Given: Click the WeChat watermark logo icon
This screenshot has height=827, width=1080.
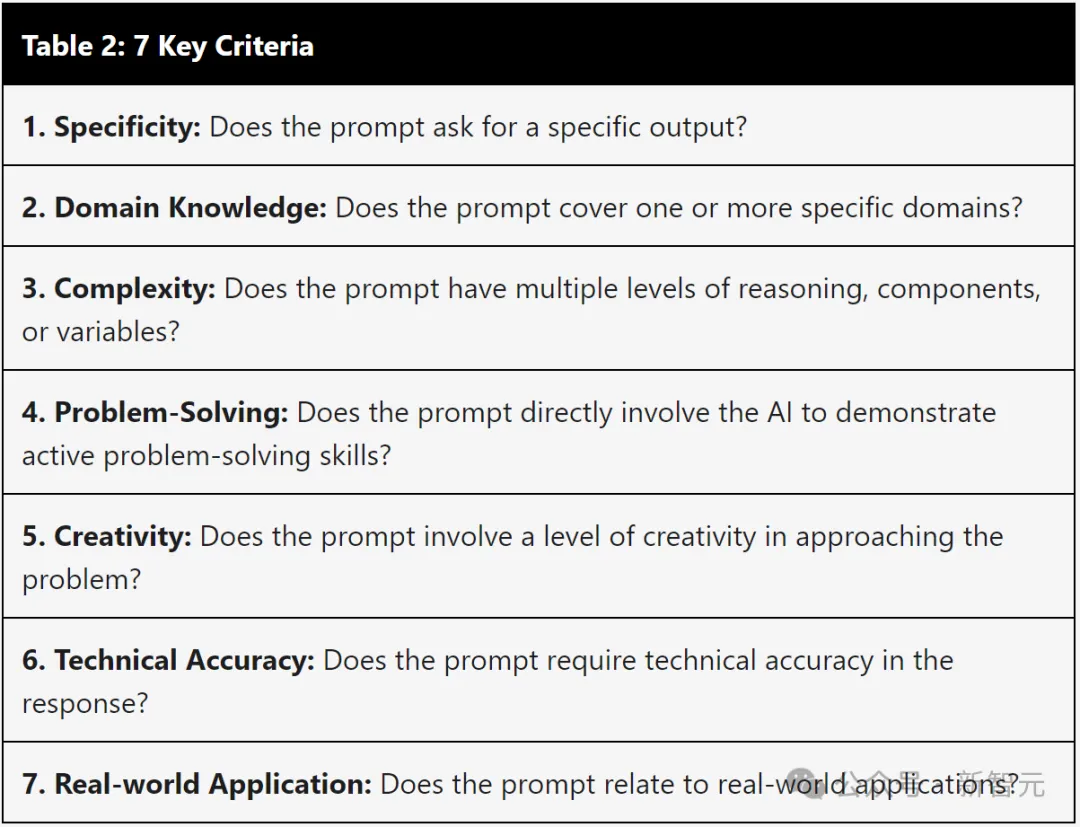Looking at the screenshot, I should tap(807, 784).
